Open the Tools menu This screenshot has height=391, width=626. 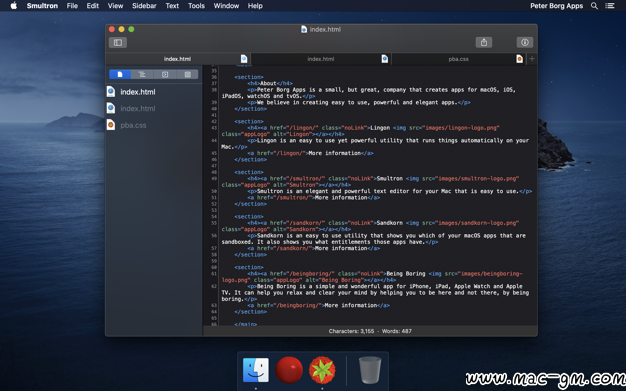click(196, 6)
